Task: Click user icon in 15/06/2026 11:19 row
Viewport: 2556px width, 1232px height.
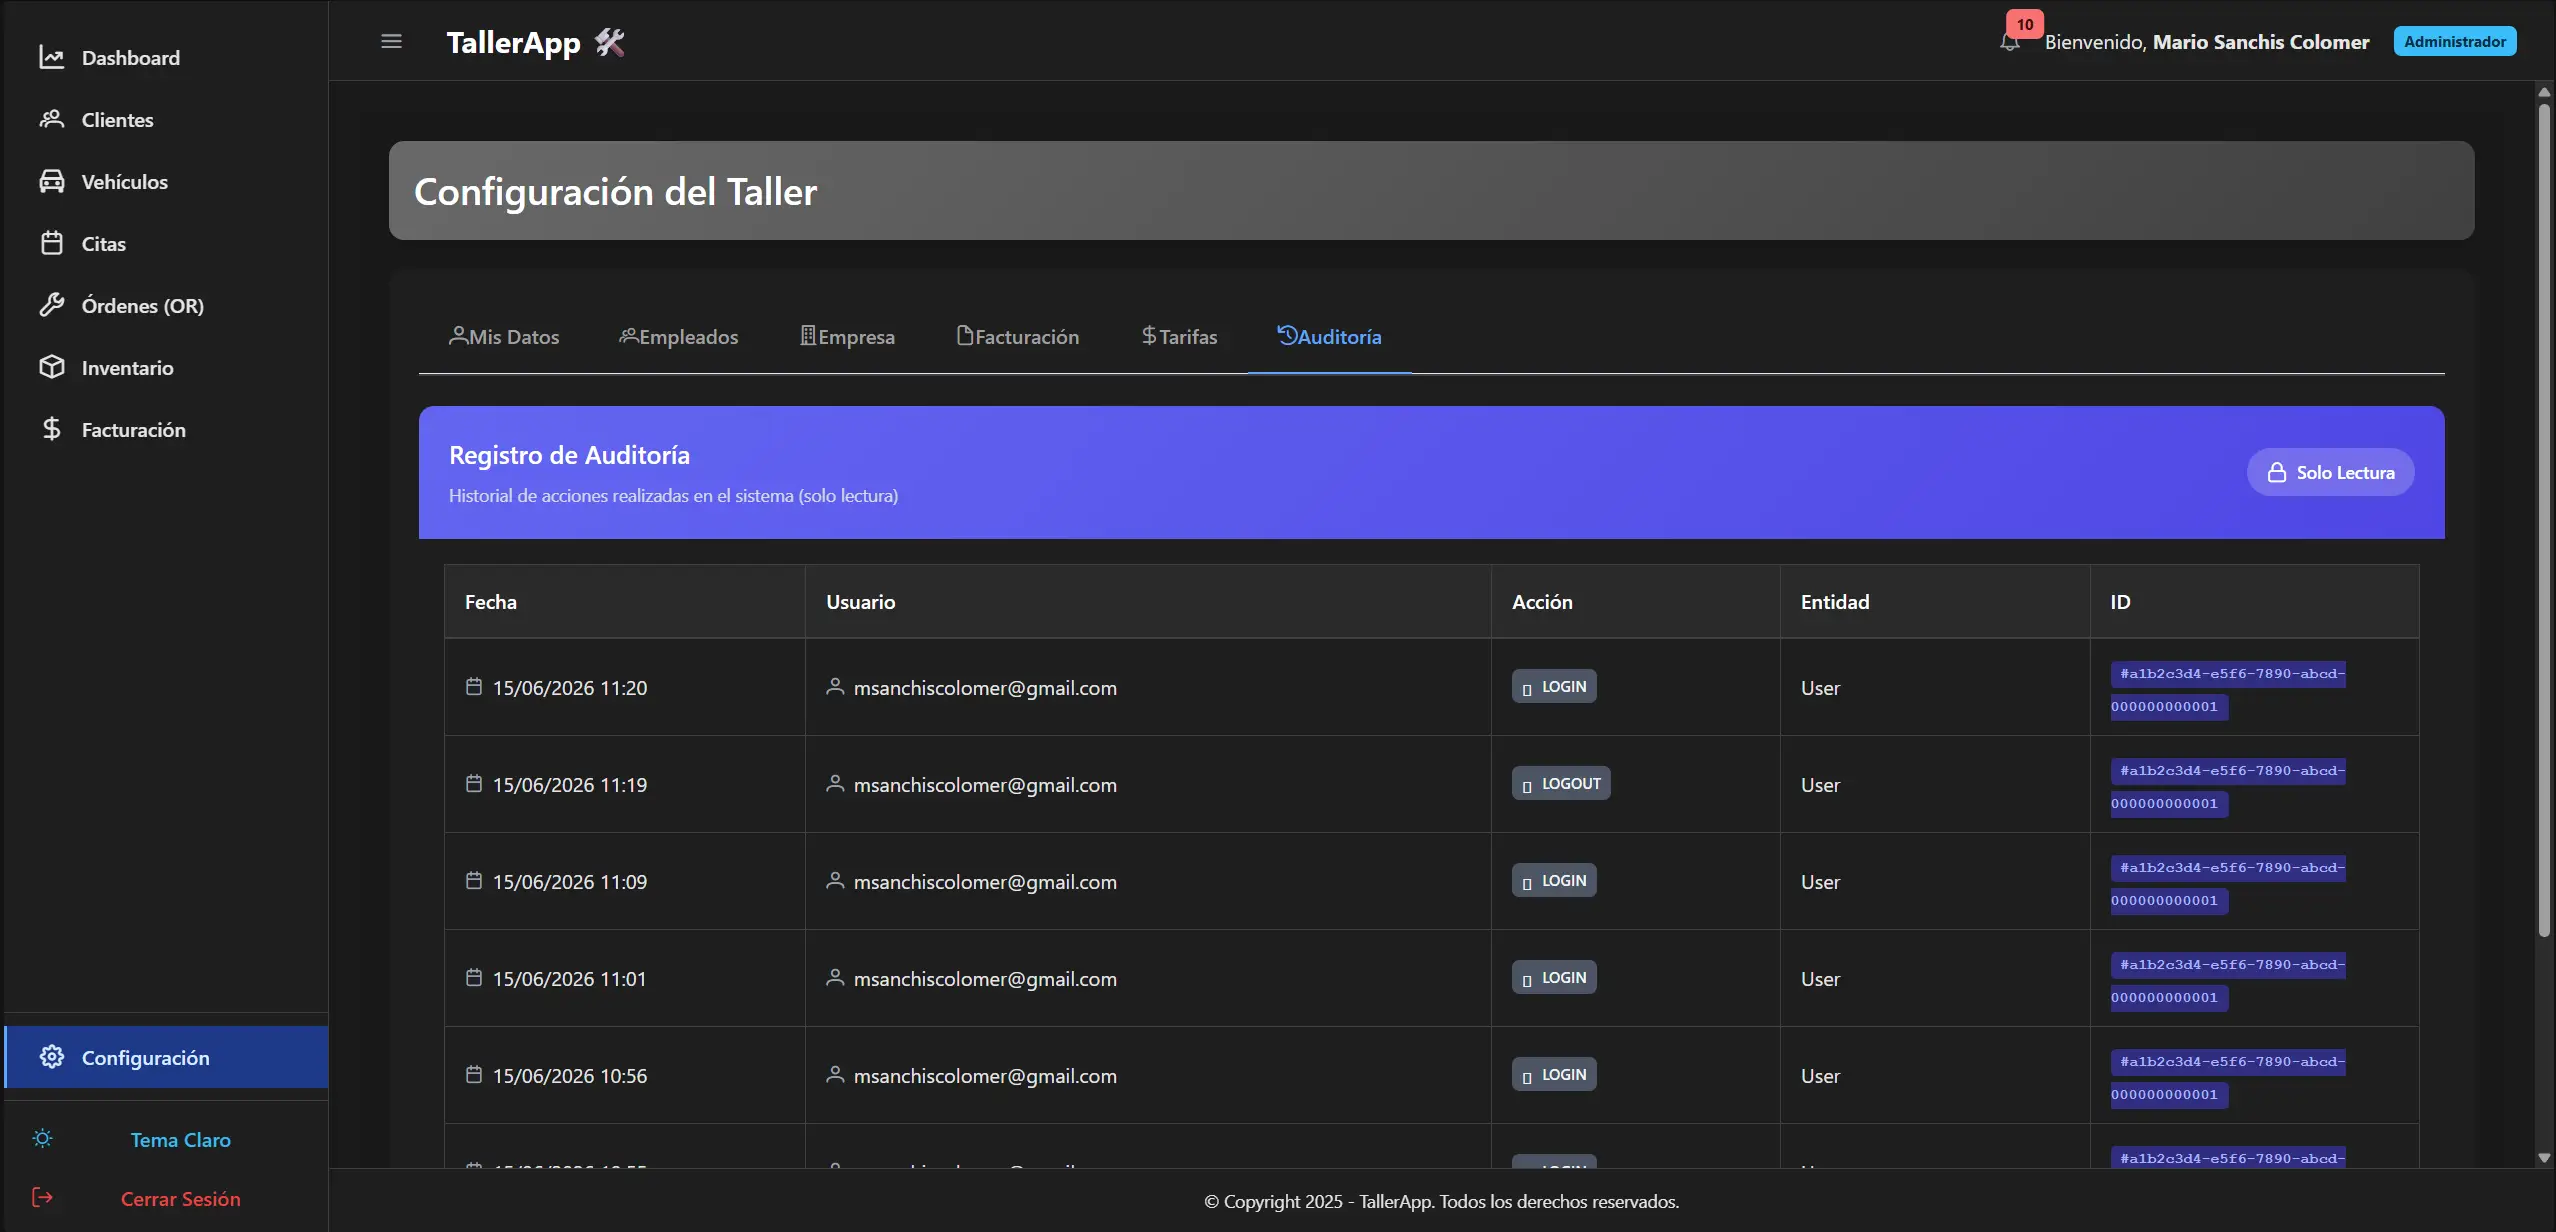Action: [x=835, y=783]
